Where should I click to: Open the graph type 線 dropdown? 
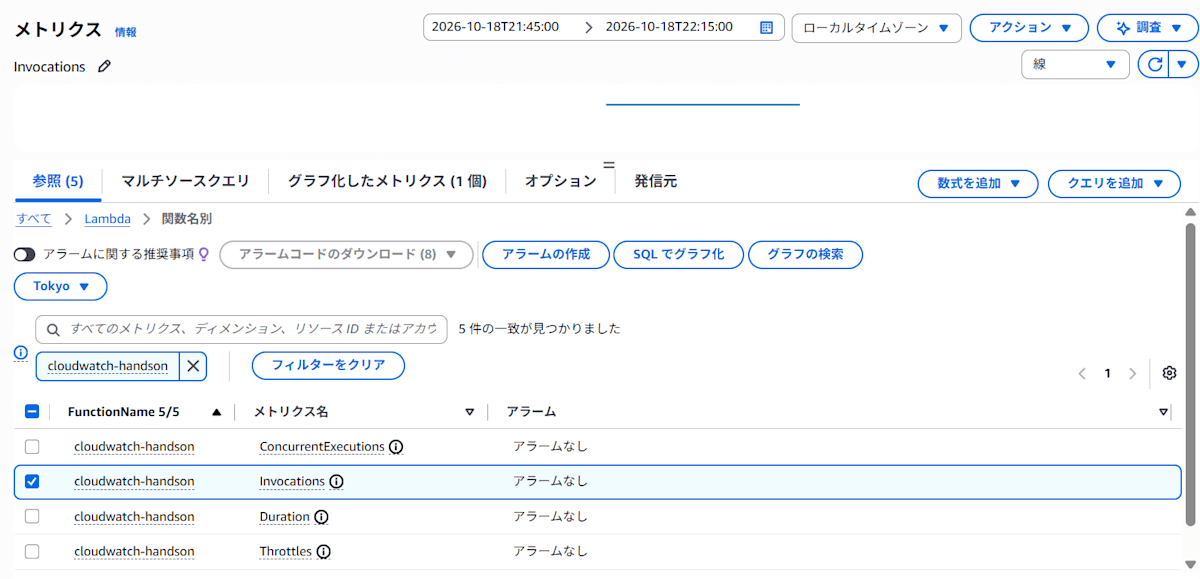[x=1075, y=64]
